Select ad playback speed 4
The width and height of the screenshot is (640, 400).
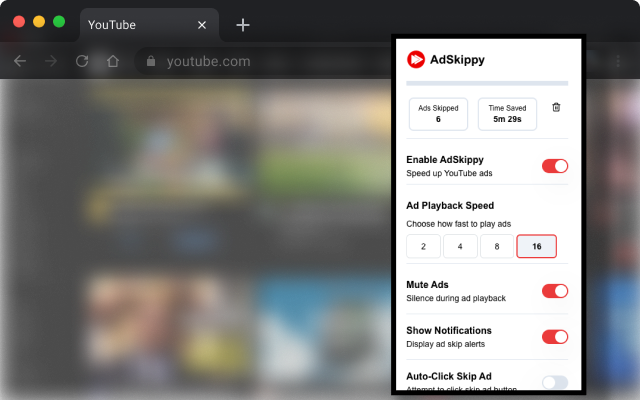point(460,246)
